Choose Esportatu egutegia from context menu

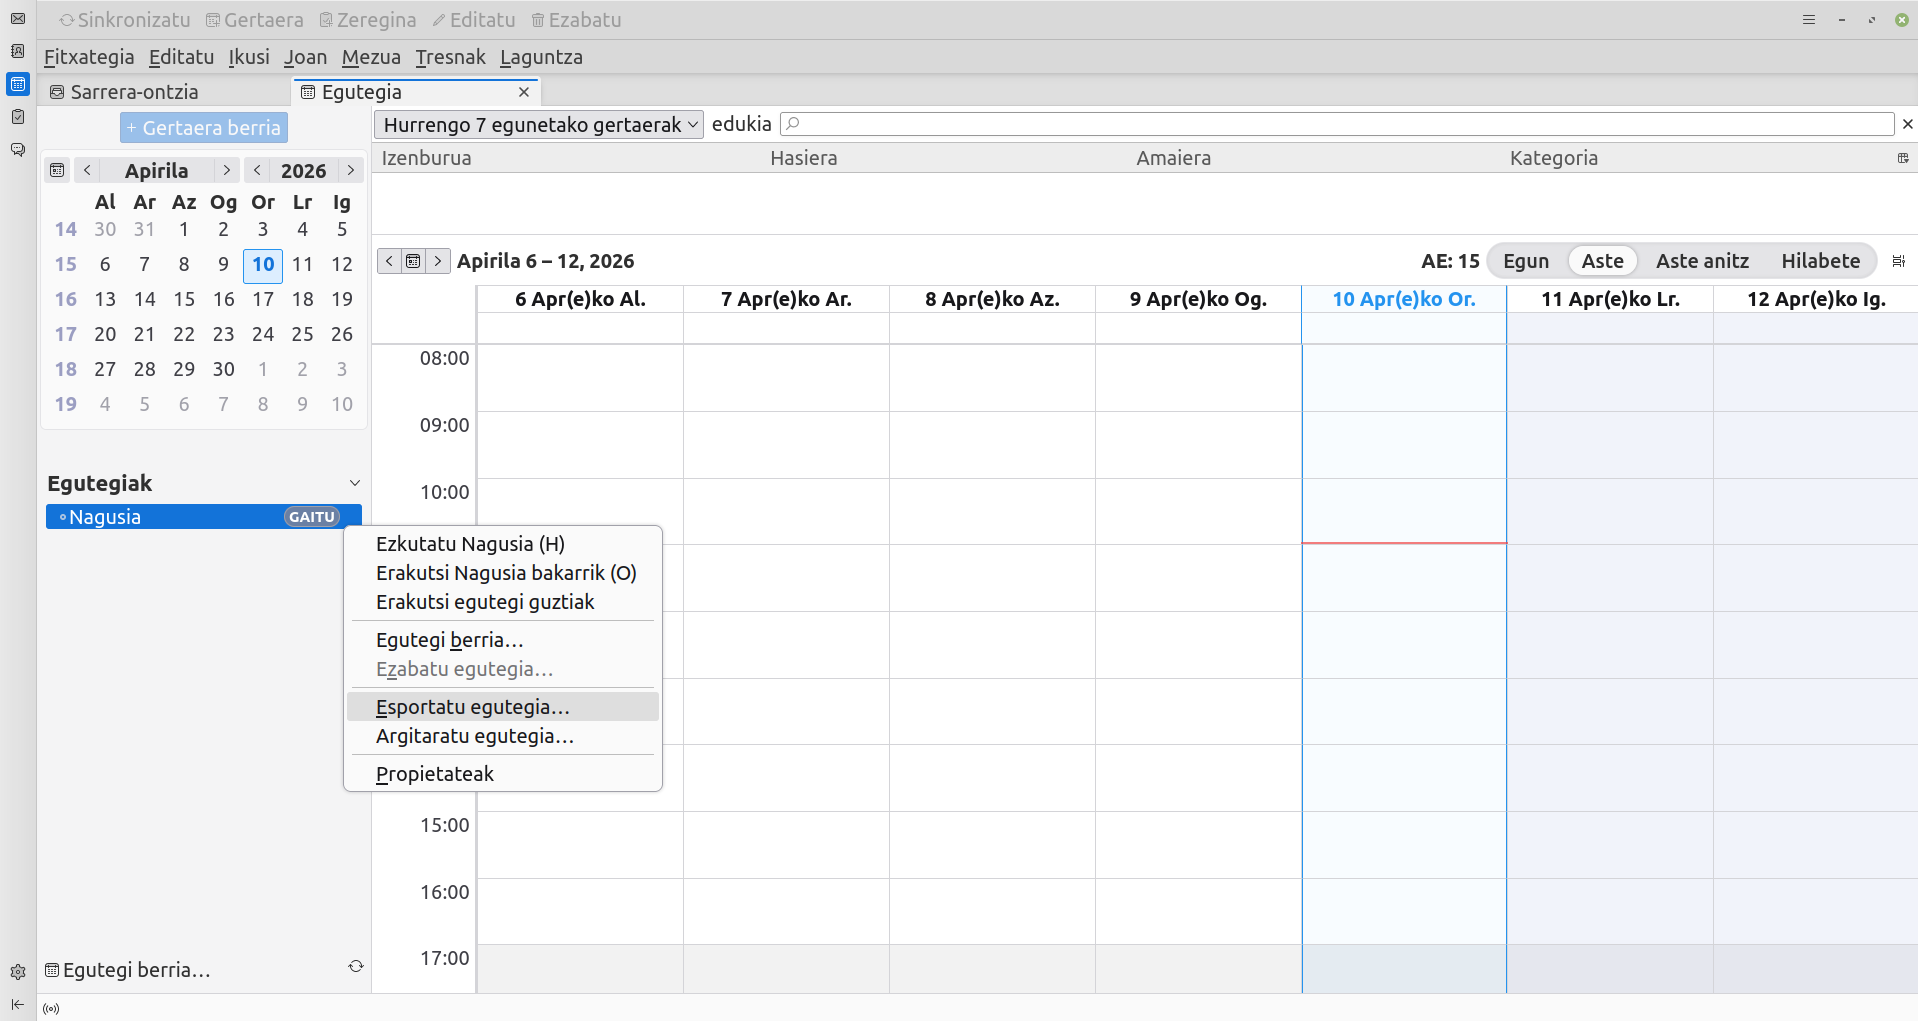tap(472, 707)
